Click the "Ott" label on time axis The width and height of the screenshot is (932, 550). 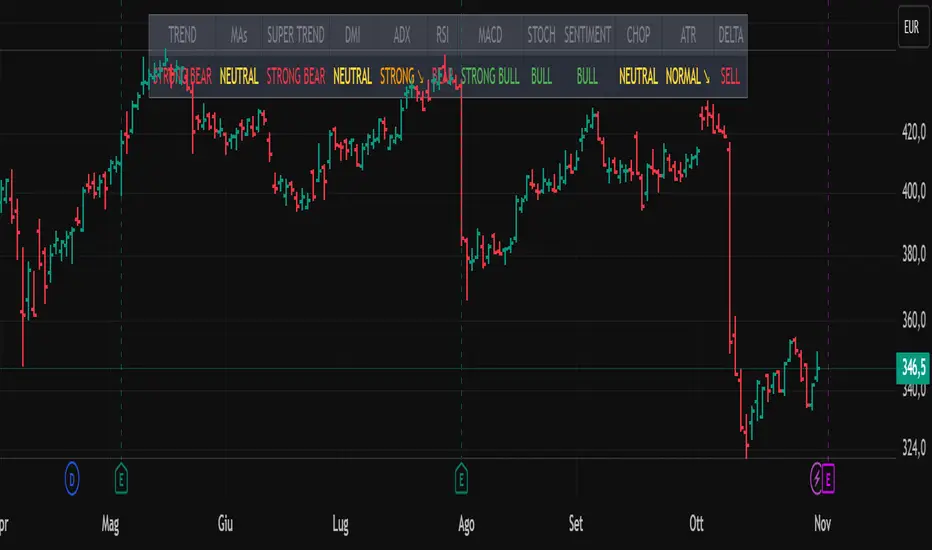[x=700, y=521]
